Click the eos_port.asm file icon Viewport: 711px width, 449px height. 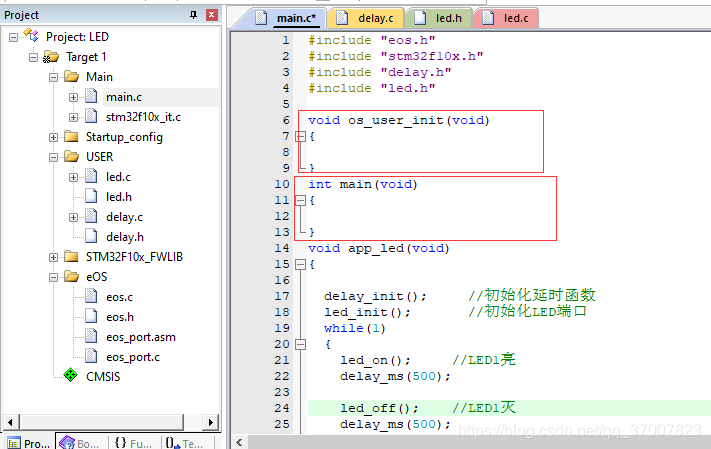(92, 337)
